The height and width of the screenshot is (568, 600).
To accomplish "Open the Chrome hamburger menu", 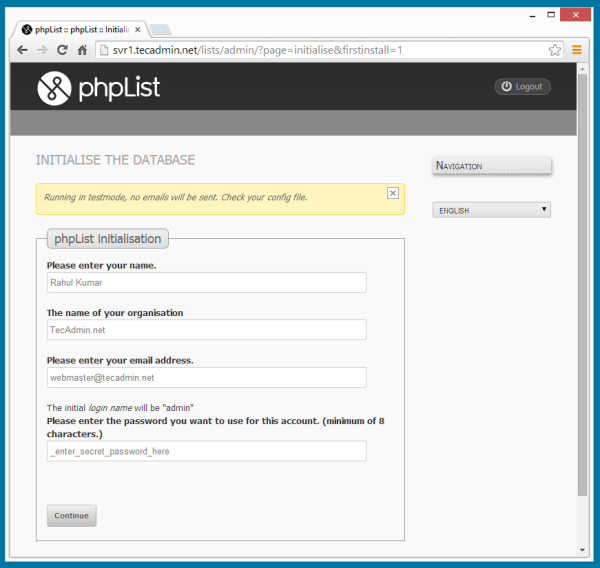I will coord(577,50).
